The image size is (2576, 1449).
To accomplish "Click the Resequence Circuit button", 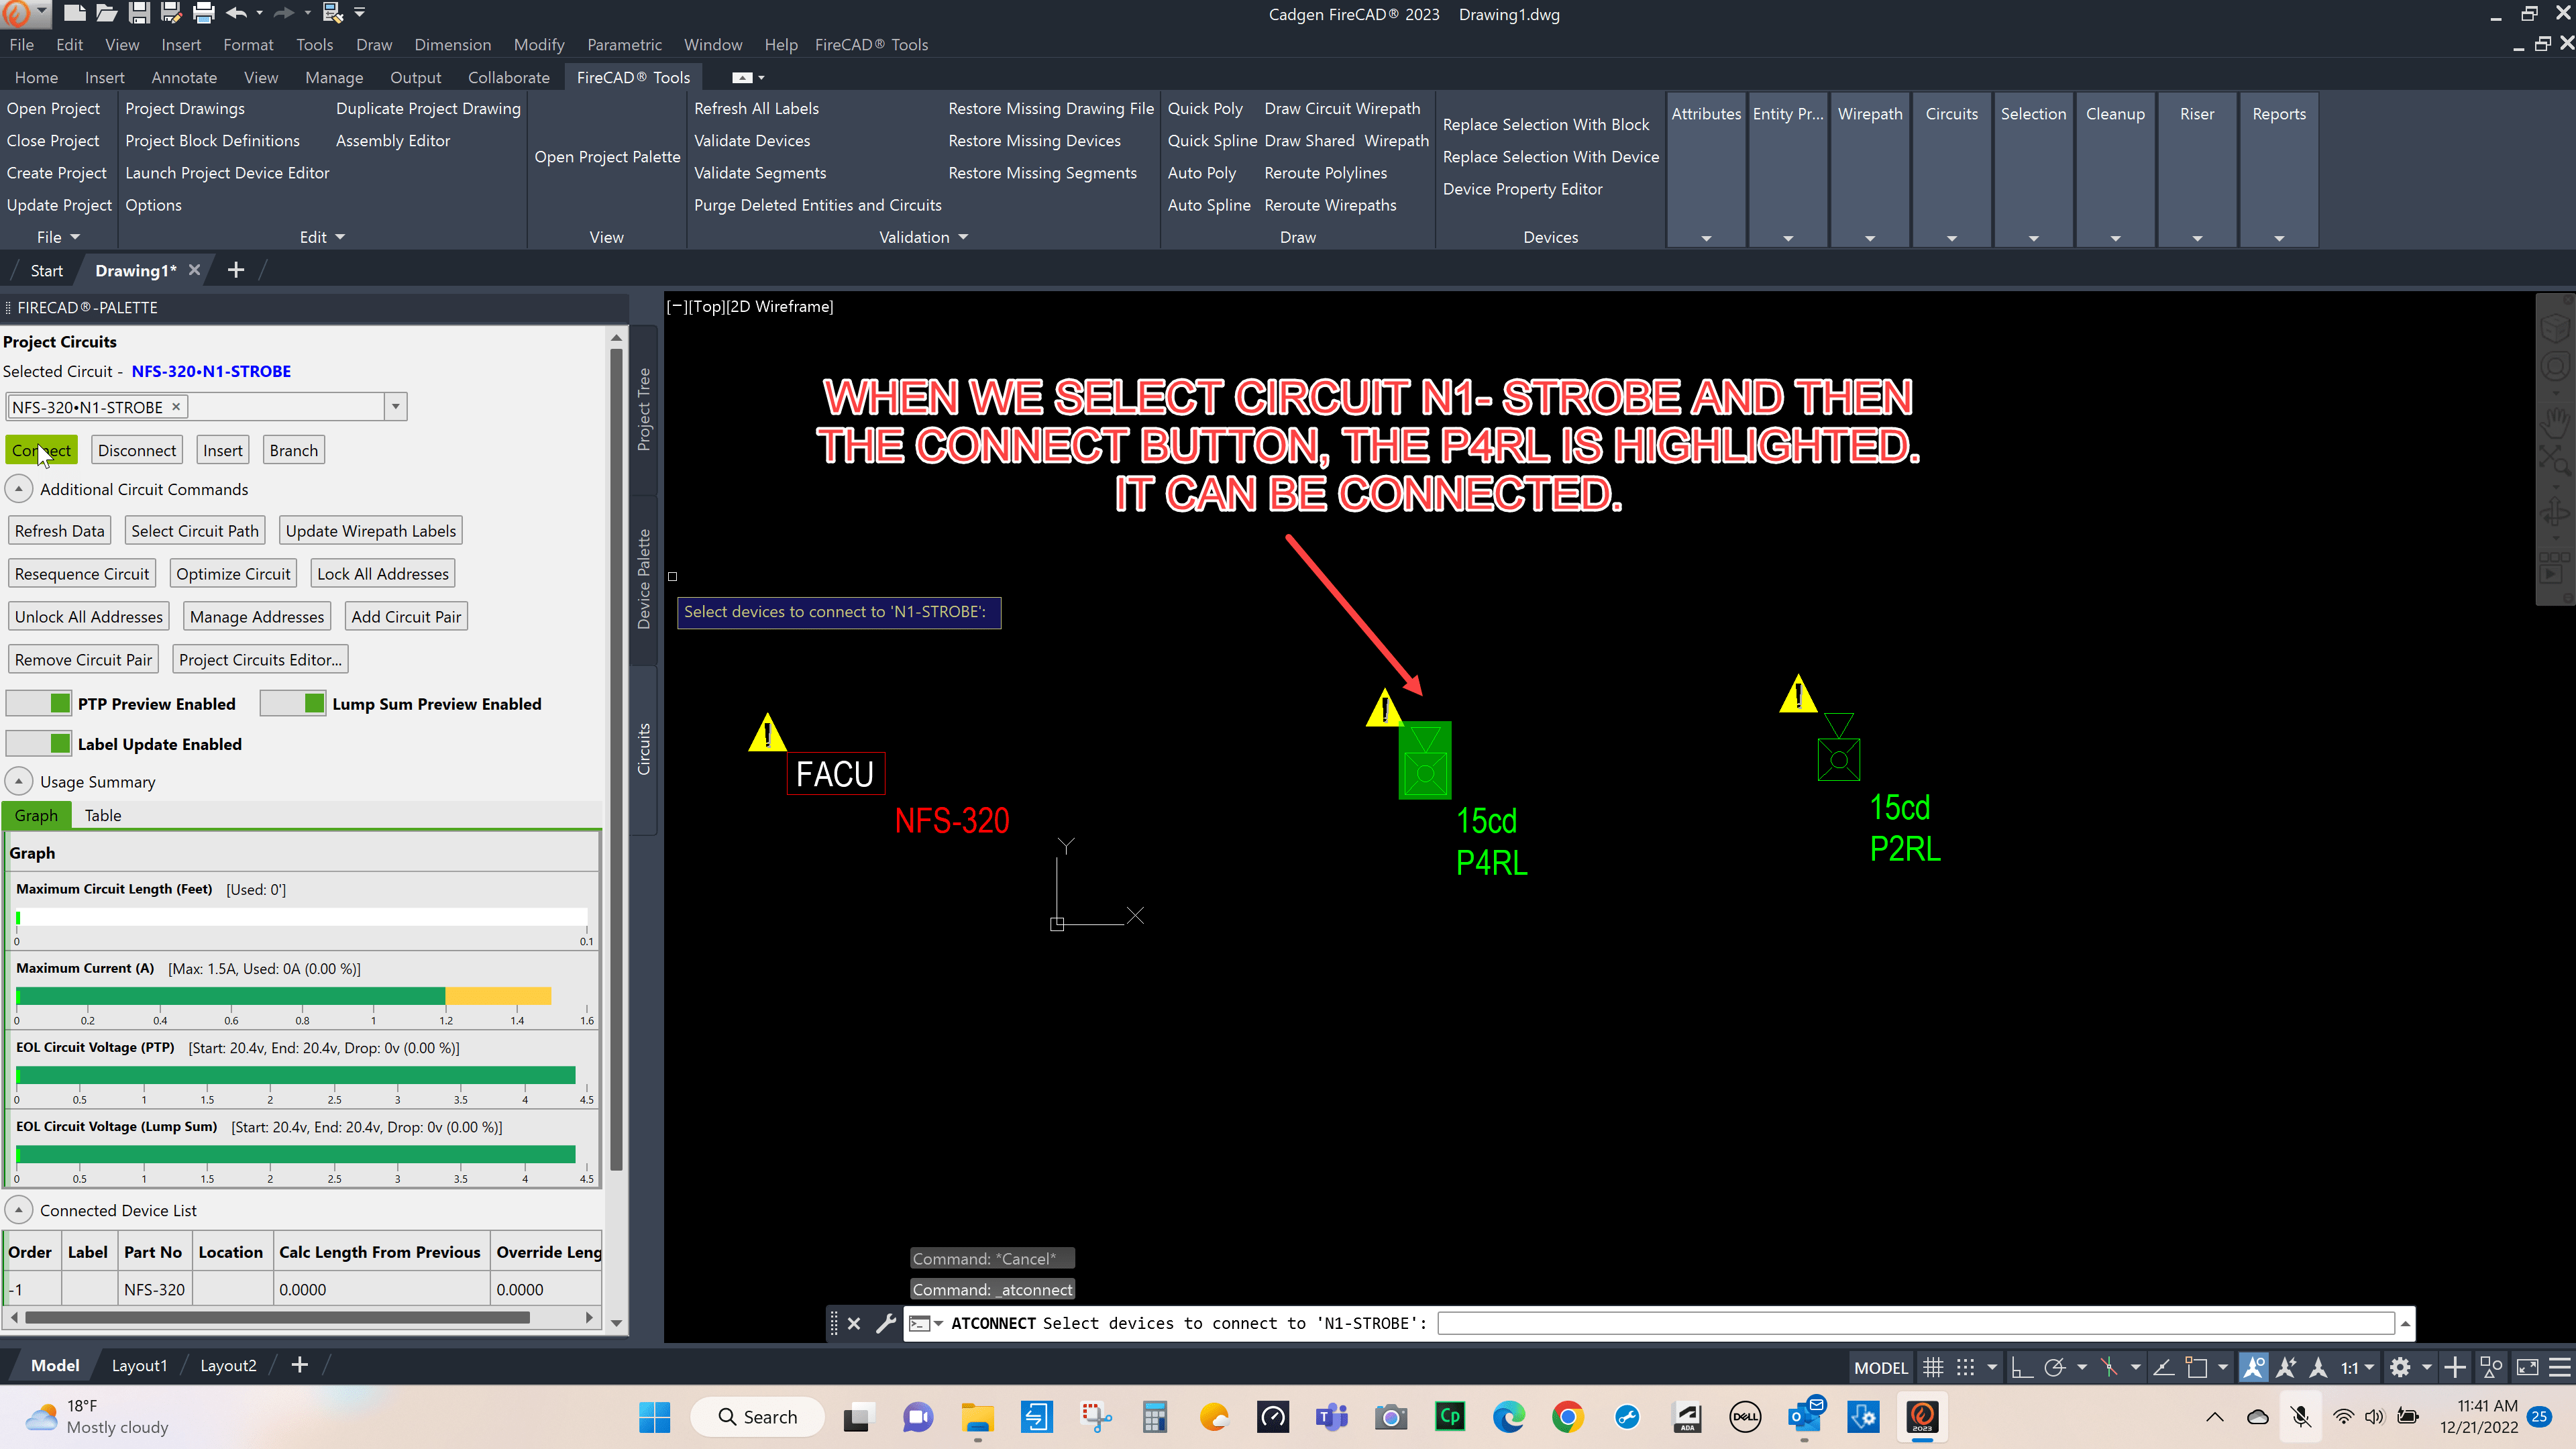I will [82, 573].
